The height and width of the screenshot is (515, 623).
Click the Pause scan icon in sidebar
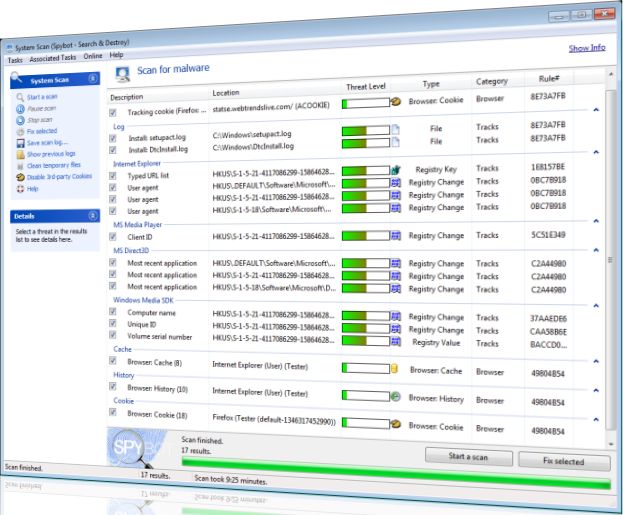point(20,109)
